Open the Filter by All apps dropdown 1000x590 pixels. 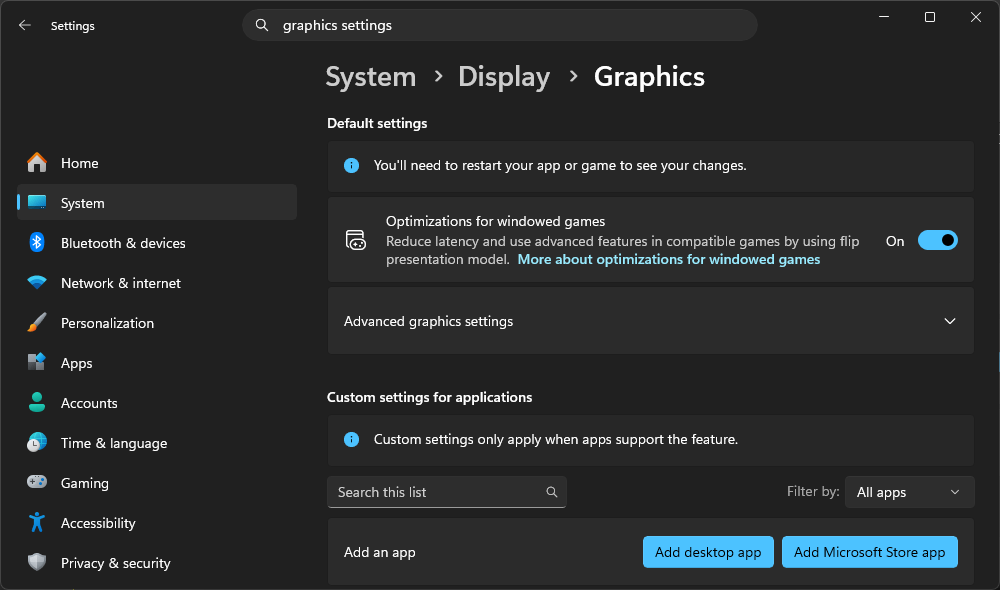tap(909, 492)
